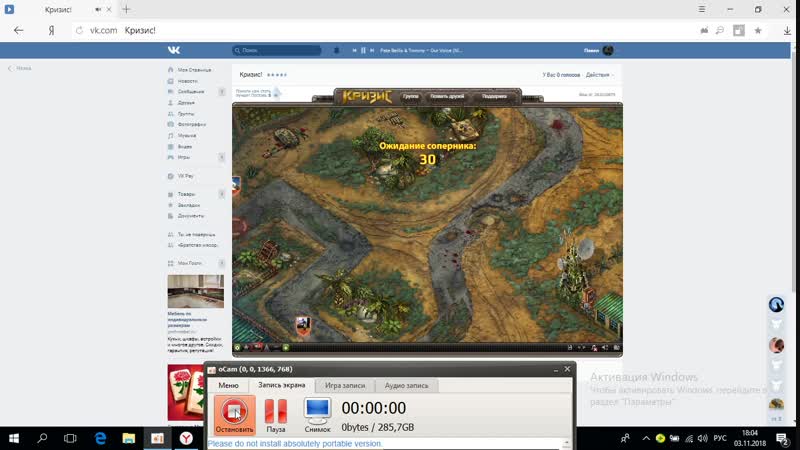Follow the 'Please do not install' link
The image size is (800, 450).
[295, 444]
